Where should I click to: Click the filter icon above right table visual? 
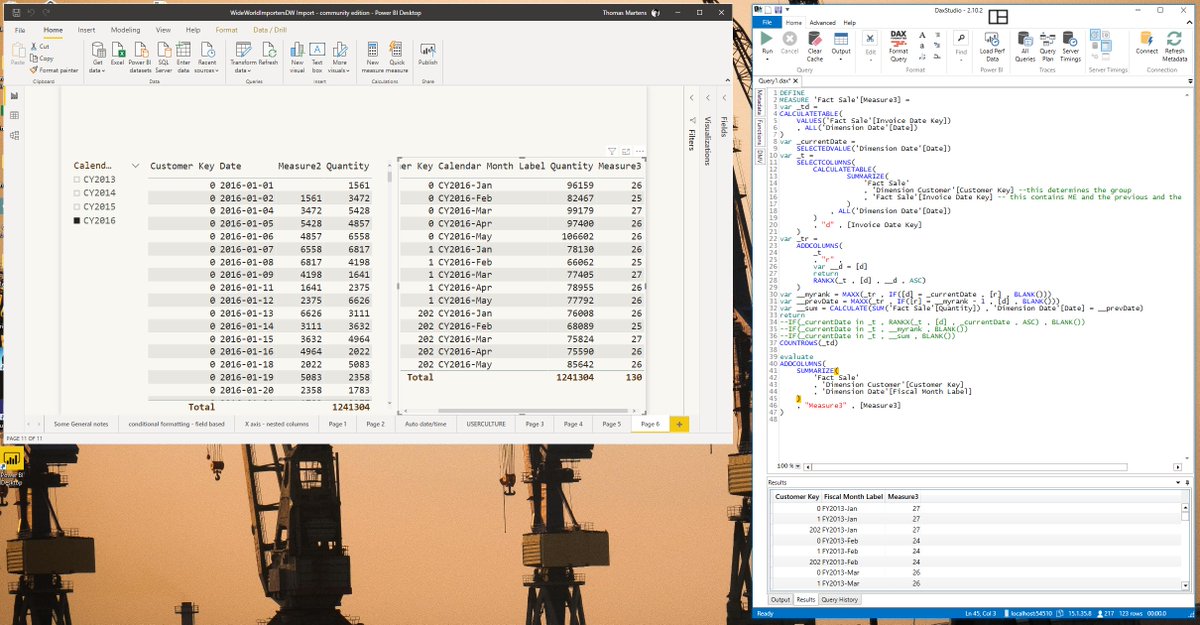point(613,151)
